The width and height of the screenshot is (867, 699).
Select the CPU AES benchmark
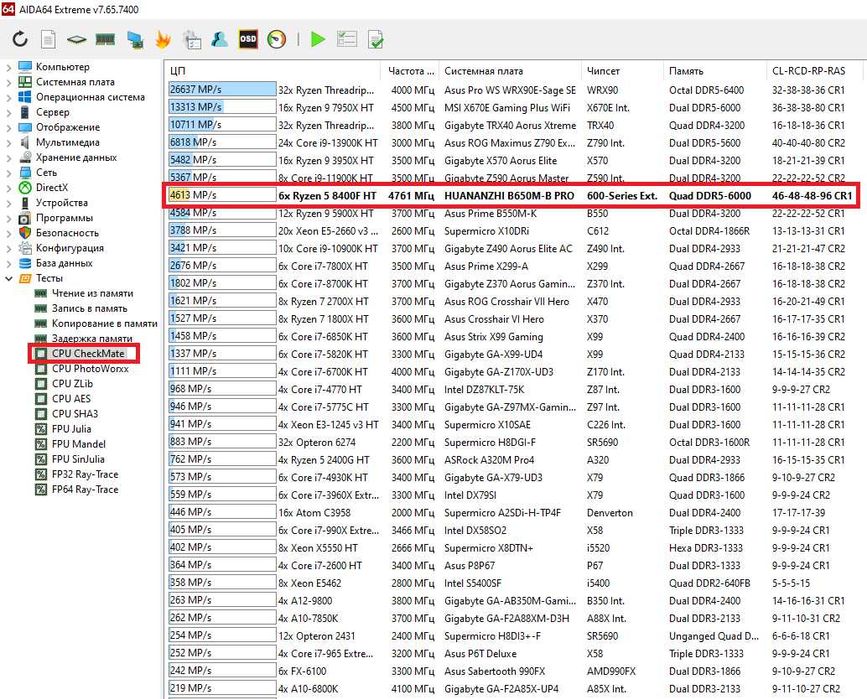tap(71, 399)
